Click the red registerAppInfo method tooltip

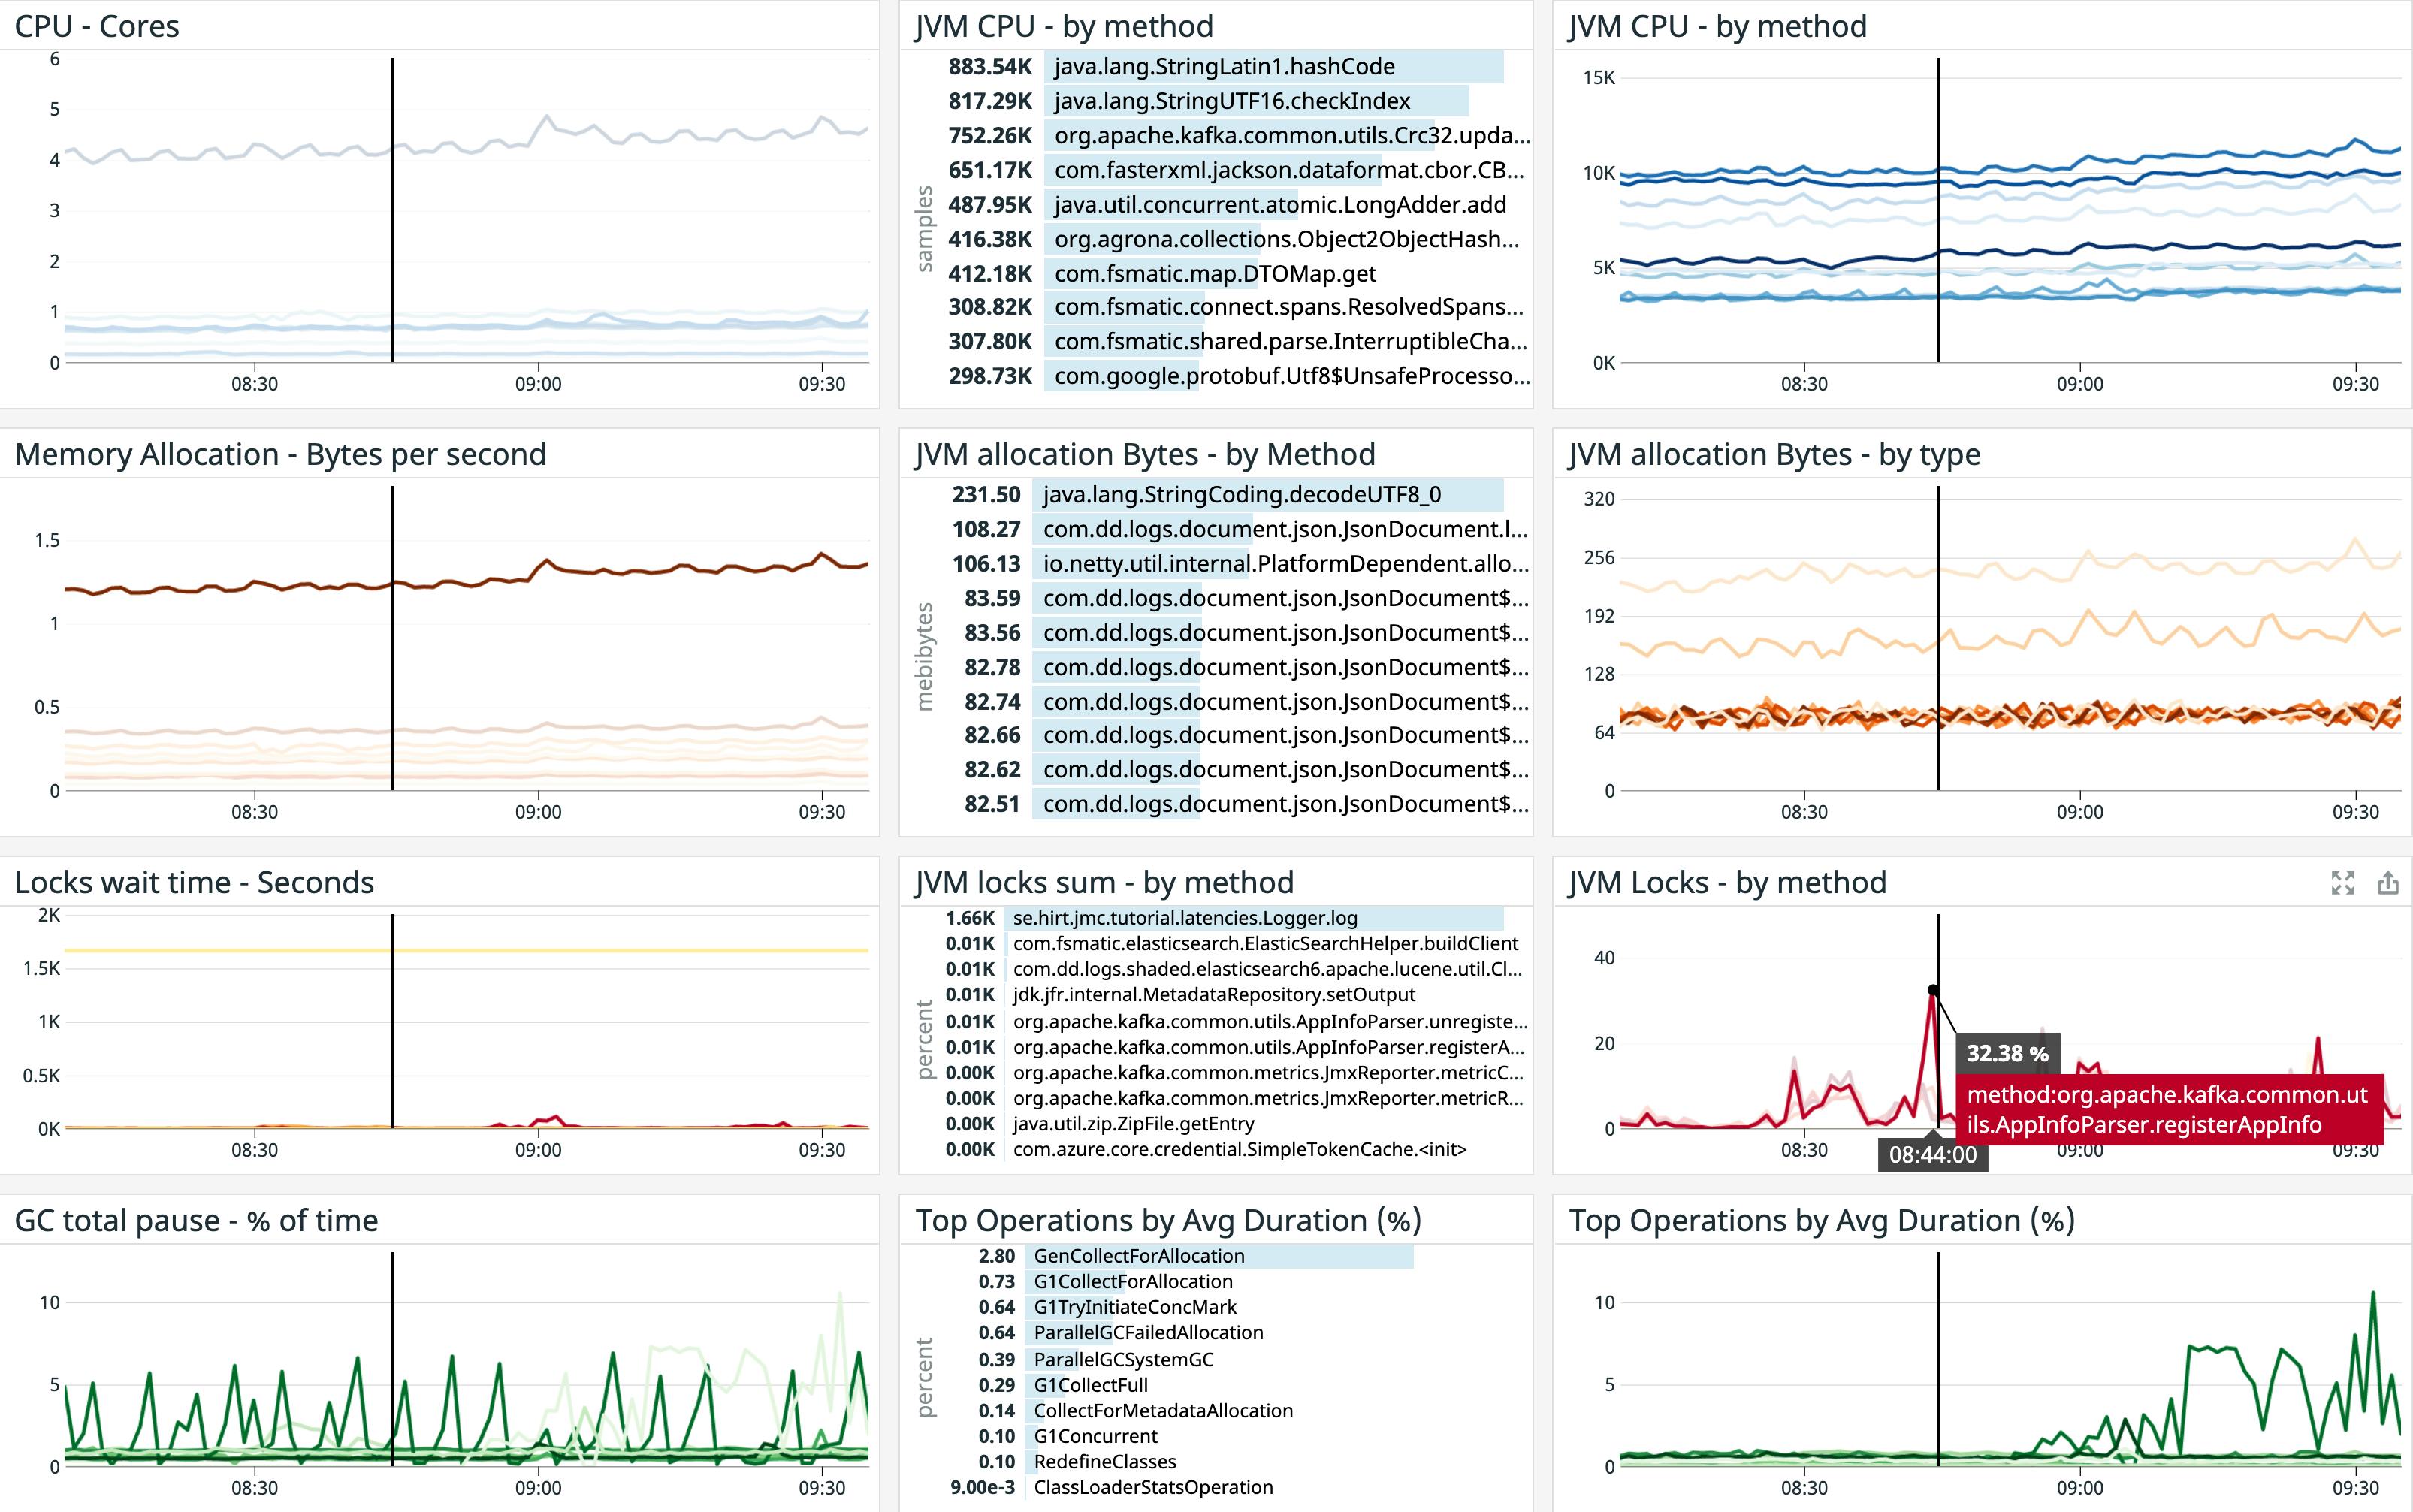click(2169, 1110)
